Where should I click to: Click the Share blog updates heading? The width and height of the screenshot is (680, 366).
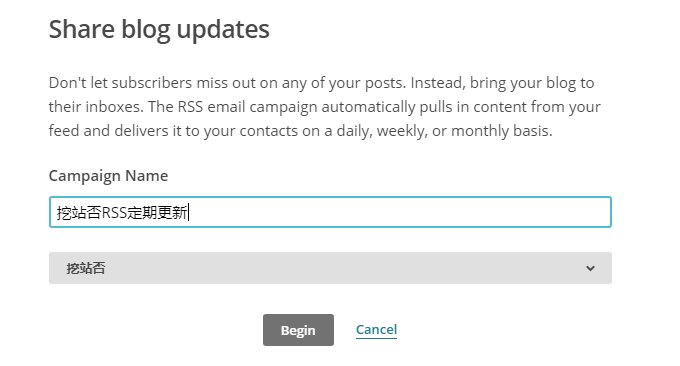pyautogui.click(x=159, y=29)
